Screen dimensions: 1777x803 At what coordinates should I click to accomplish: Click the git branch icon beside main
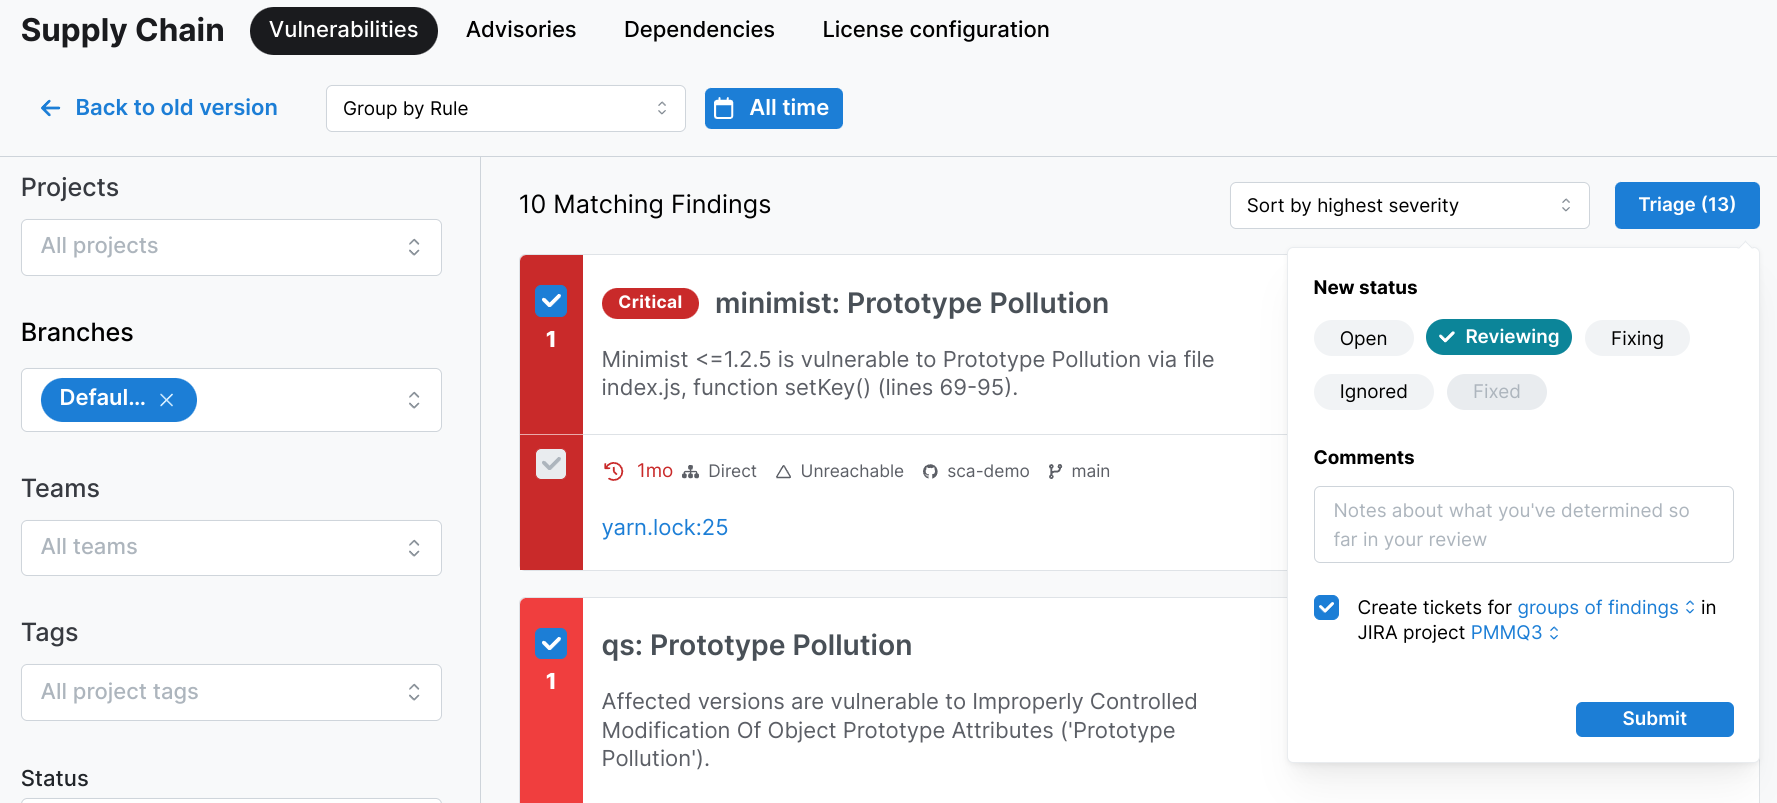1055,472
